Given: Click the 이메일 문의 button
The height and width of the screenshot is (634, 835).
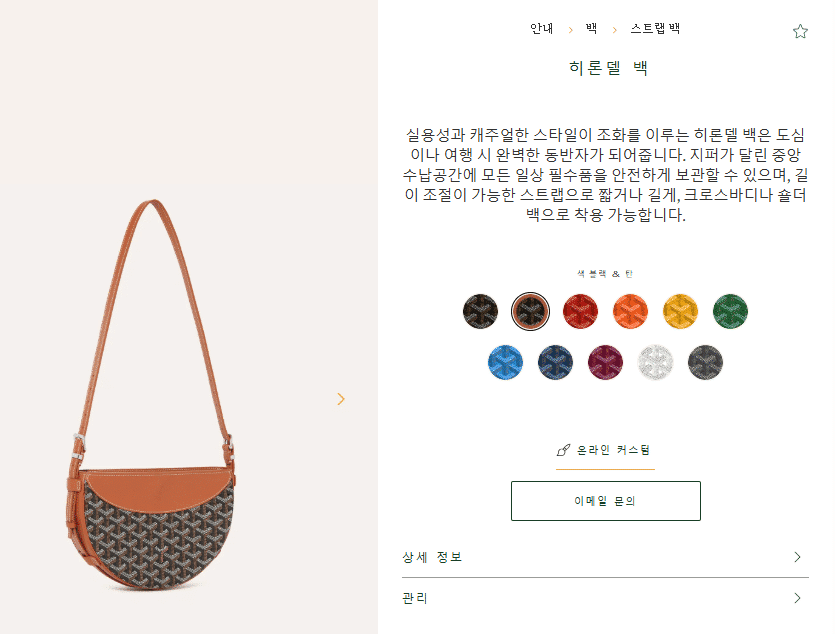Looking at the screenshot, I should click(x=606, y=501).
